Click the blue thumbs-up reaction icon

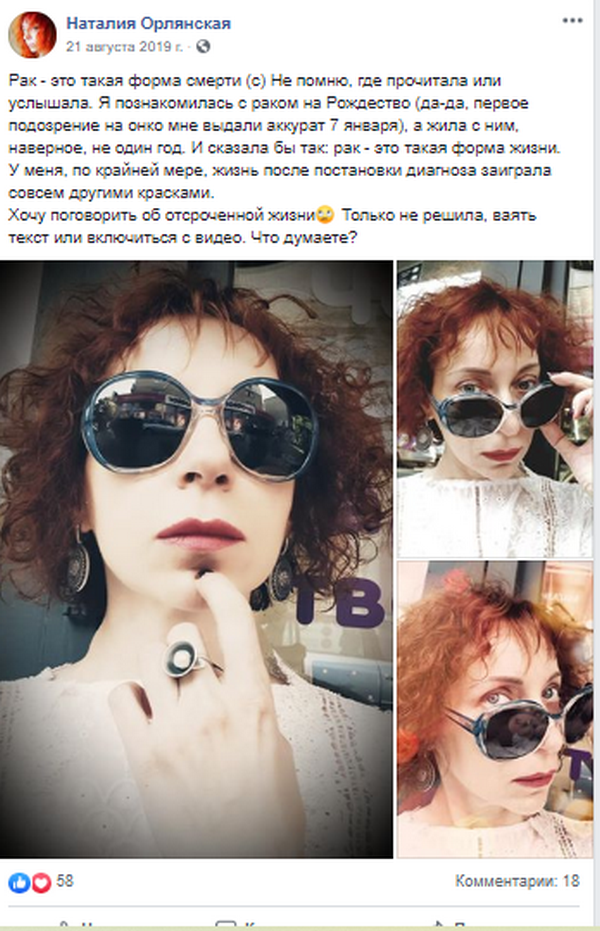point(19,883)
